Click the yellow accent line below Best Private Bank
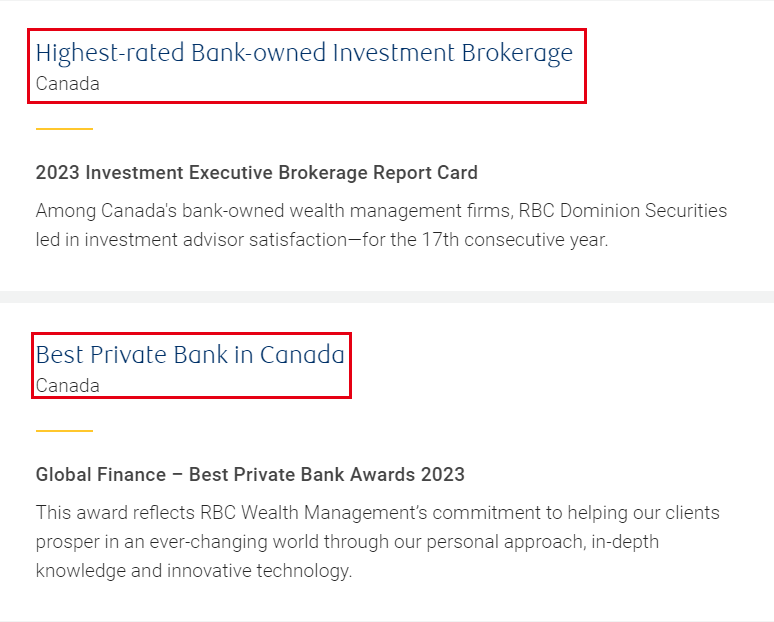Image resolution: width=774 pixels, height=622 pixels. (64, 431)
